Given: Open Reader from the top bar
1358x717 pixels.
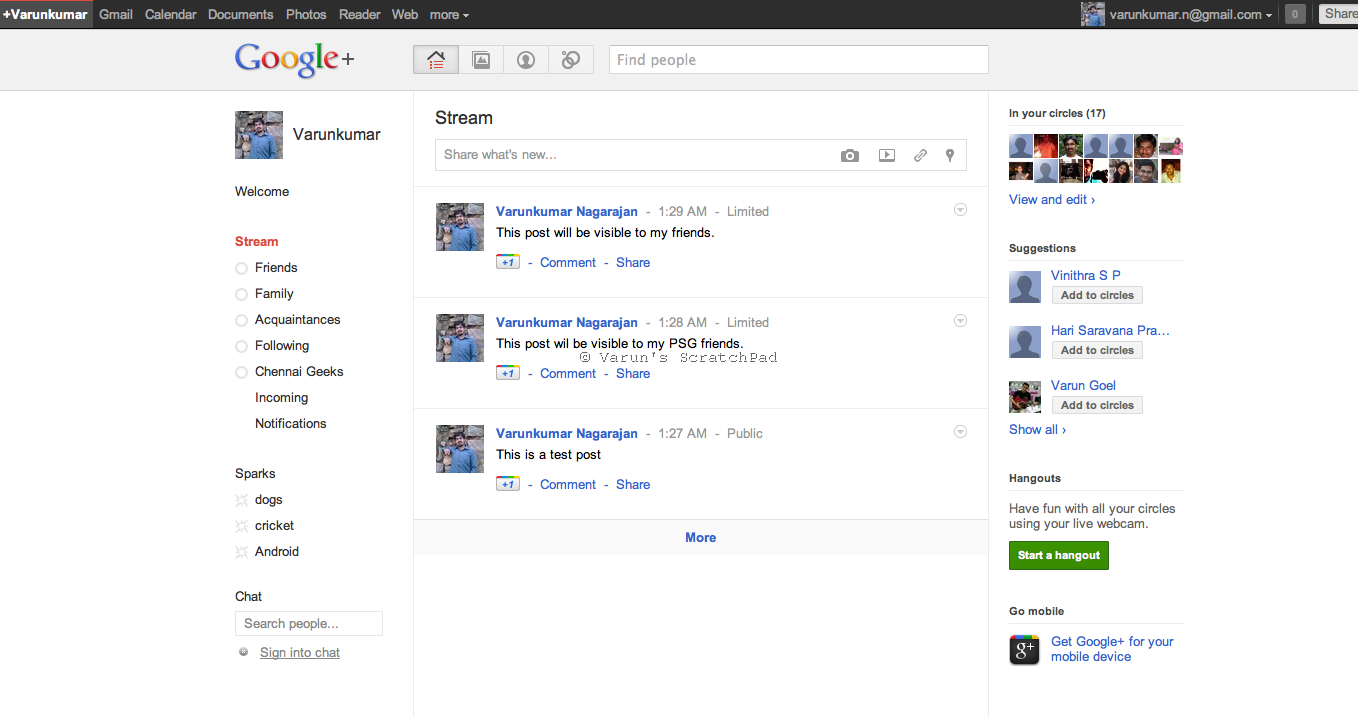Looking at the screenshot, I should tap(360, 14).
